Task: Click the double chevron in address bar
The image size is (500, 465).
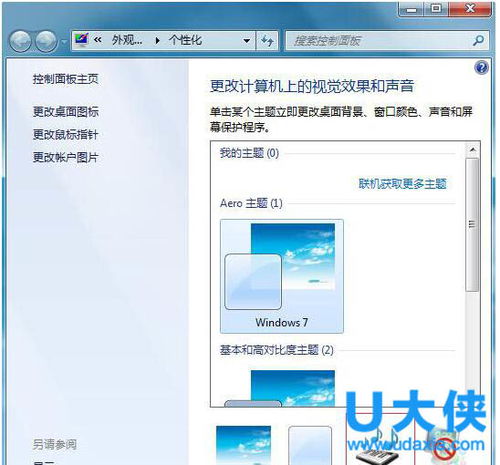Action: [98, 40]
